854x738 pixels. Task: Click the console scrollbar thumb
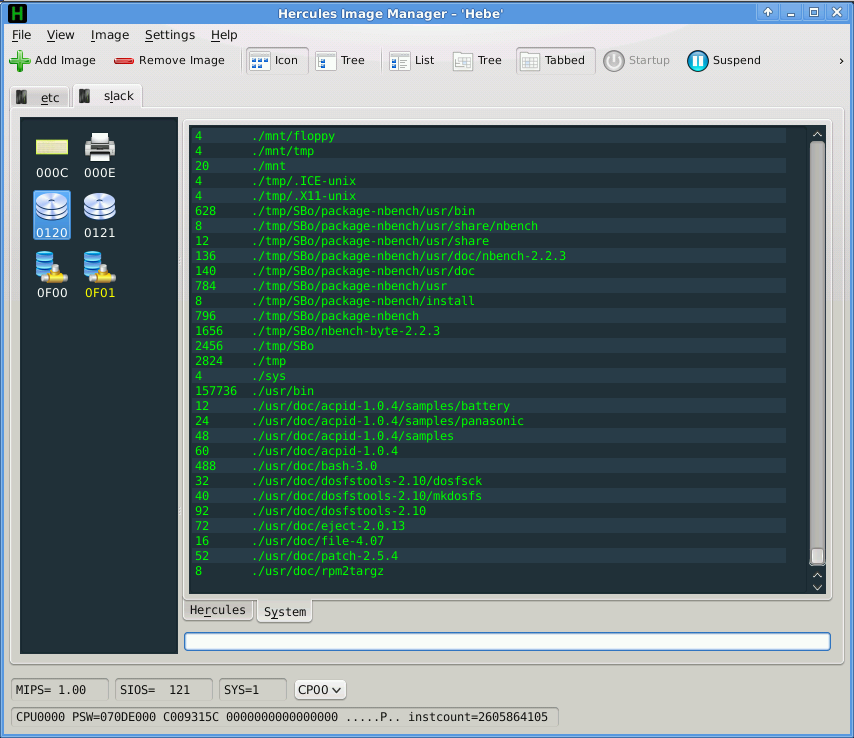point(817,556)
